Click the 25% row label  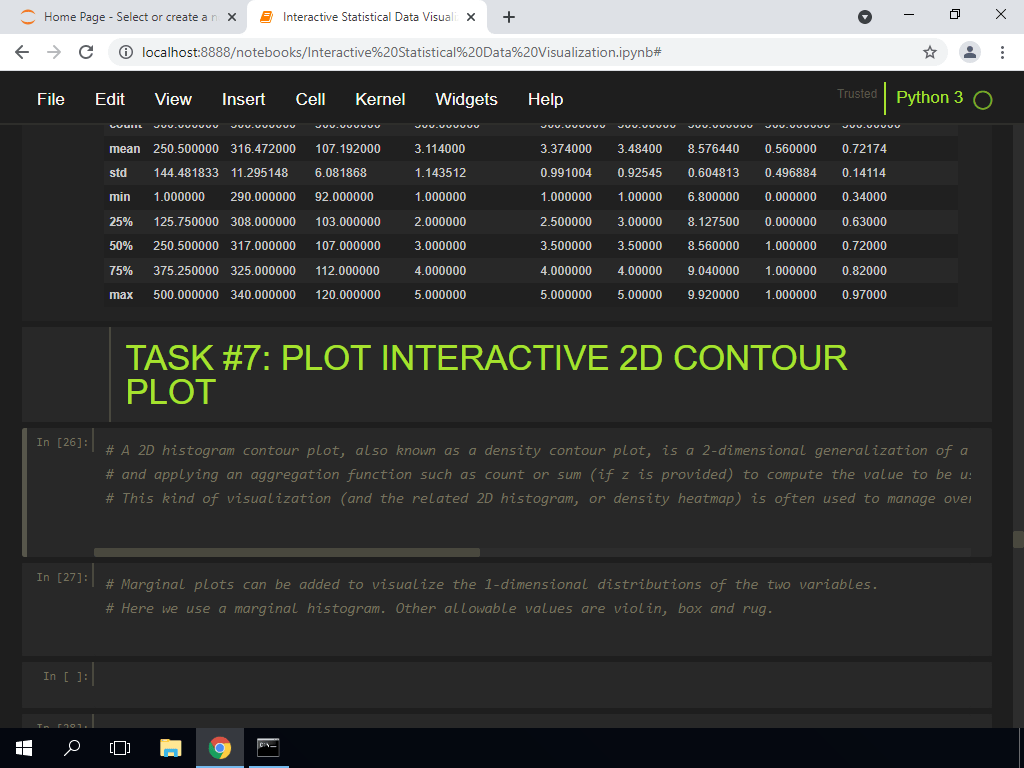pos(121,222)
